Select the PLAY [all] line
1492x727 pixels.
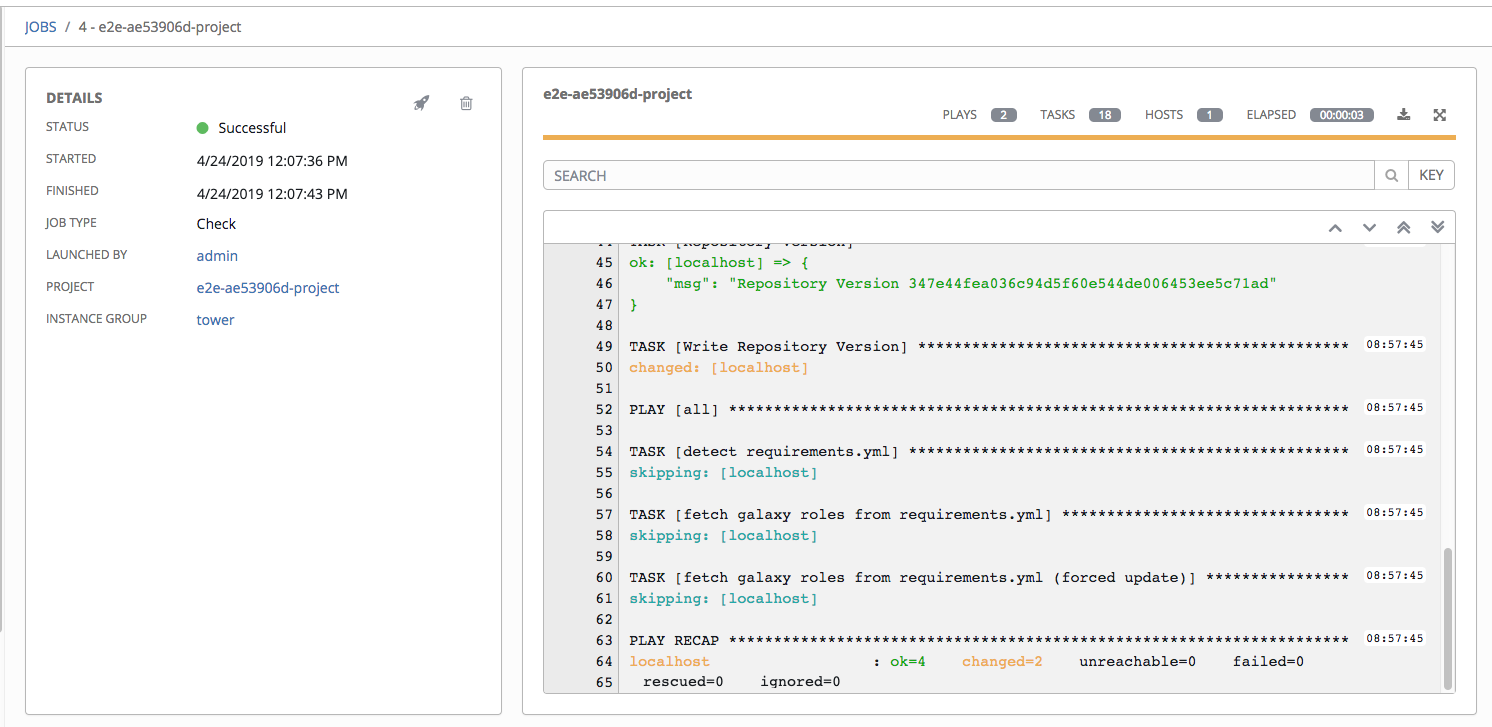tap(988, 410)
